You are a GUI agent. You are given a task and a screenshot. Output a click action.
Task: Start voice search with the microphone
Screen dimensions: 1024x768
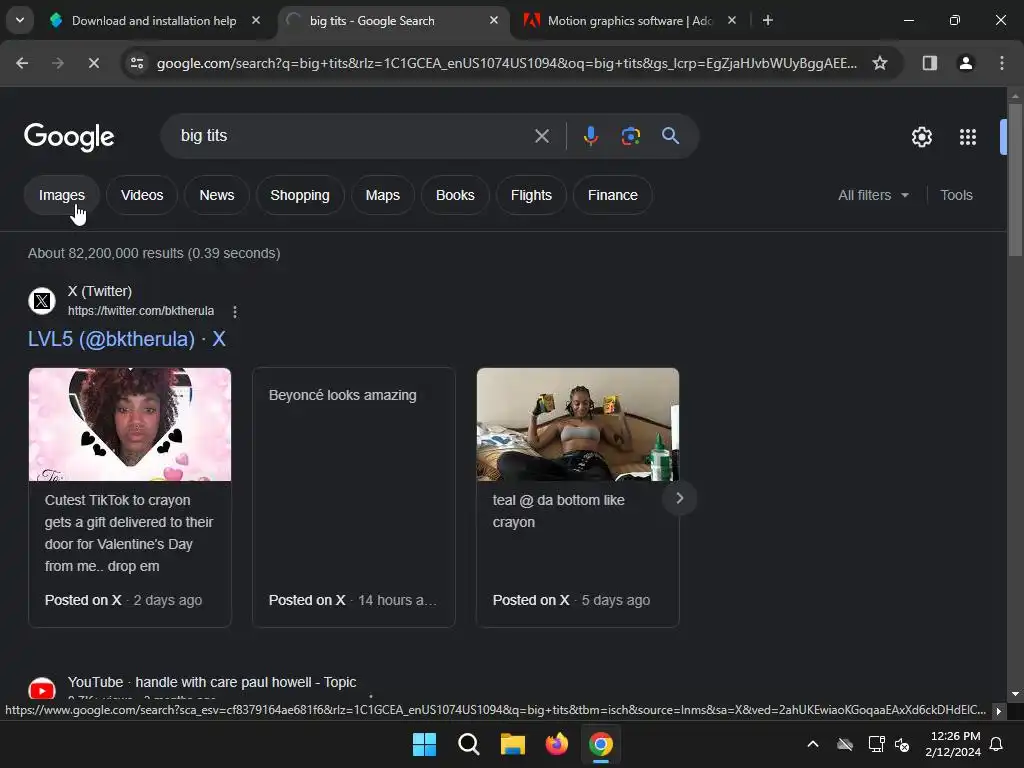click(x=590, y=136)
